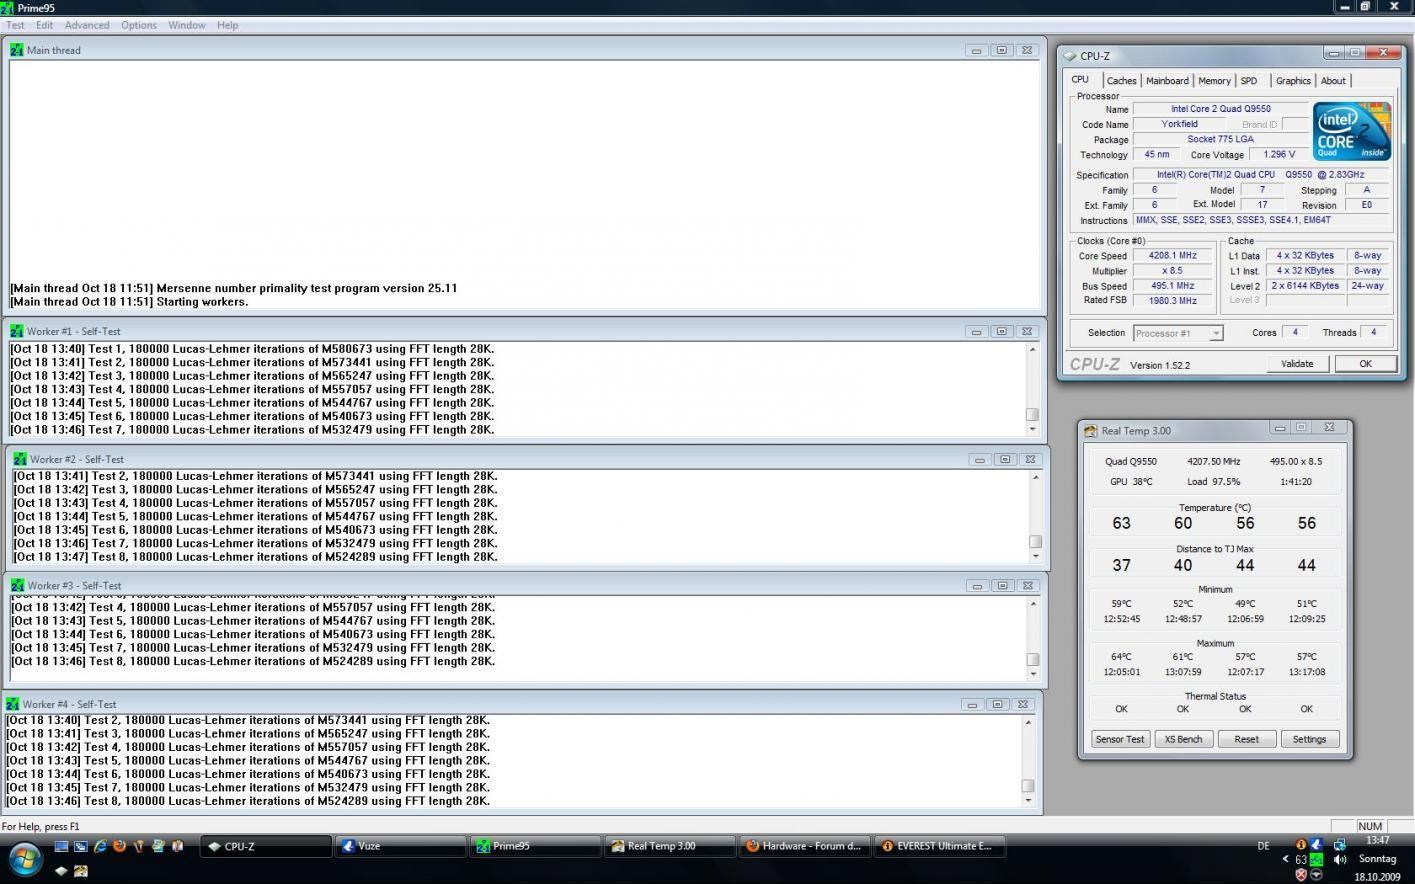Click the Real Temp 3.00 taskbar button
1415x884 pixels.
tap(670, 846)
